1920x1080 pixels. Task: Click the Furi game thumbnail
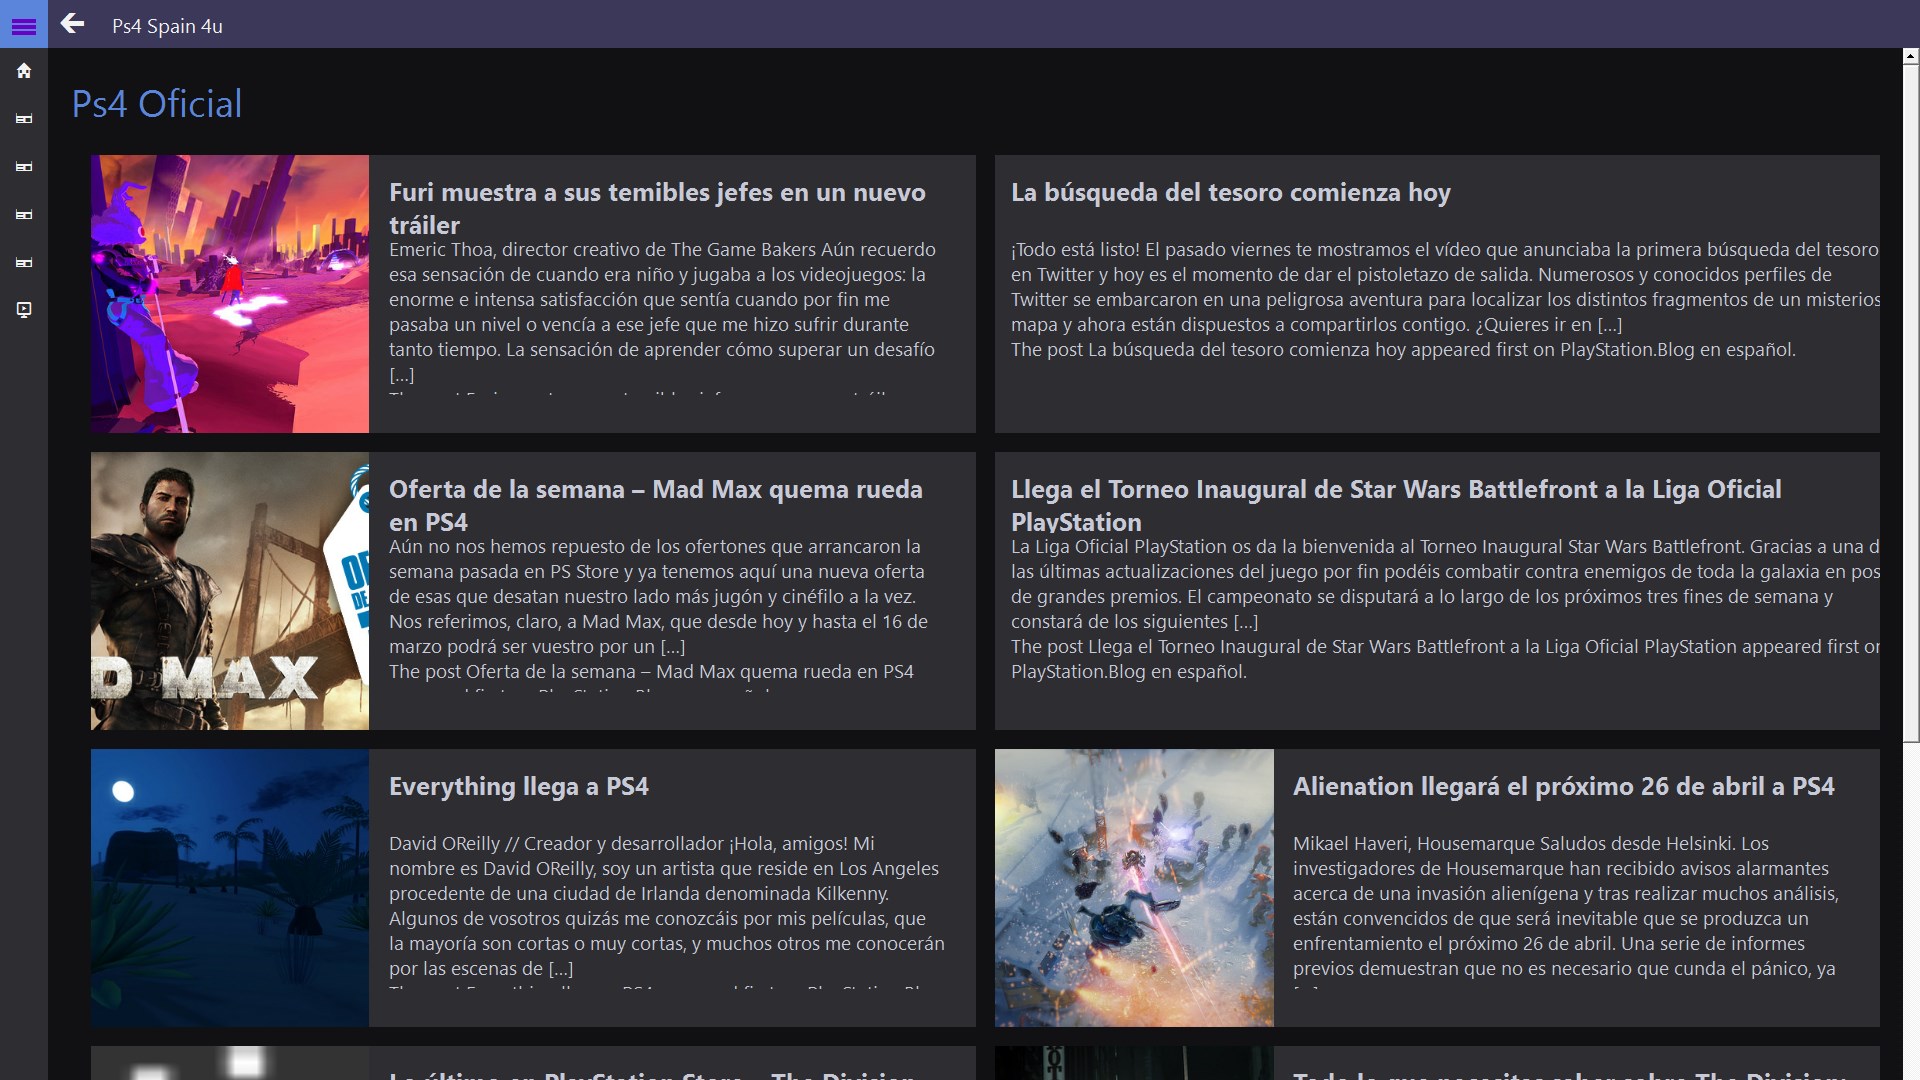pyautogui.click(x=230, y=294)
